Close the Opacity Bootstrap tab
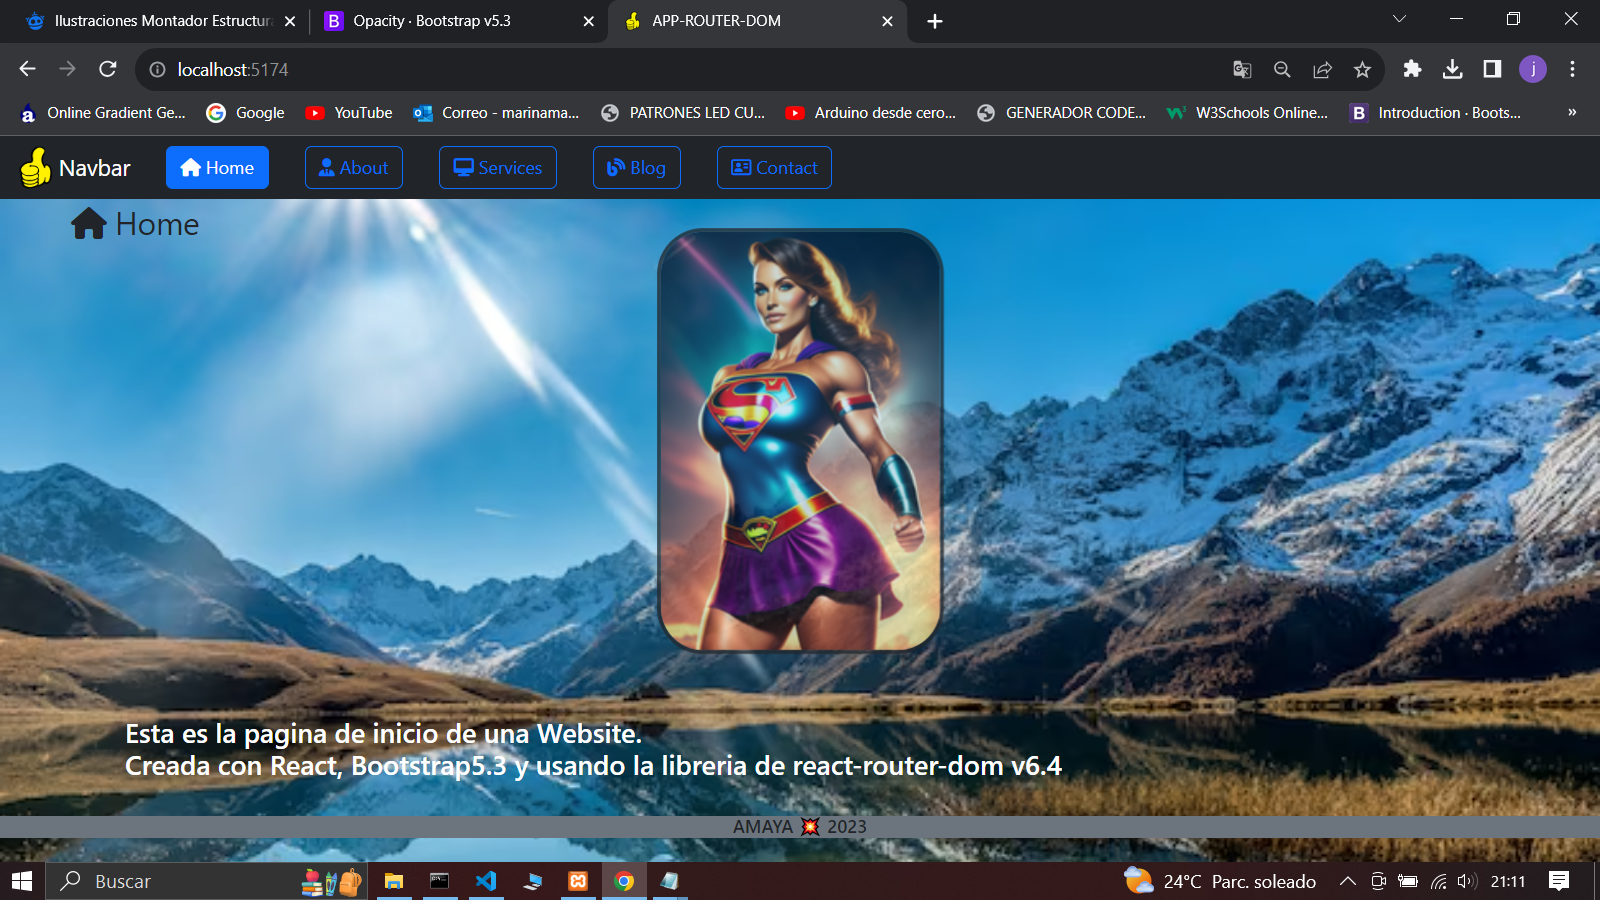 coord(588,21)
